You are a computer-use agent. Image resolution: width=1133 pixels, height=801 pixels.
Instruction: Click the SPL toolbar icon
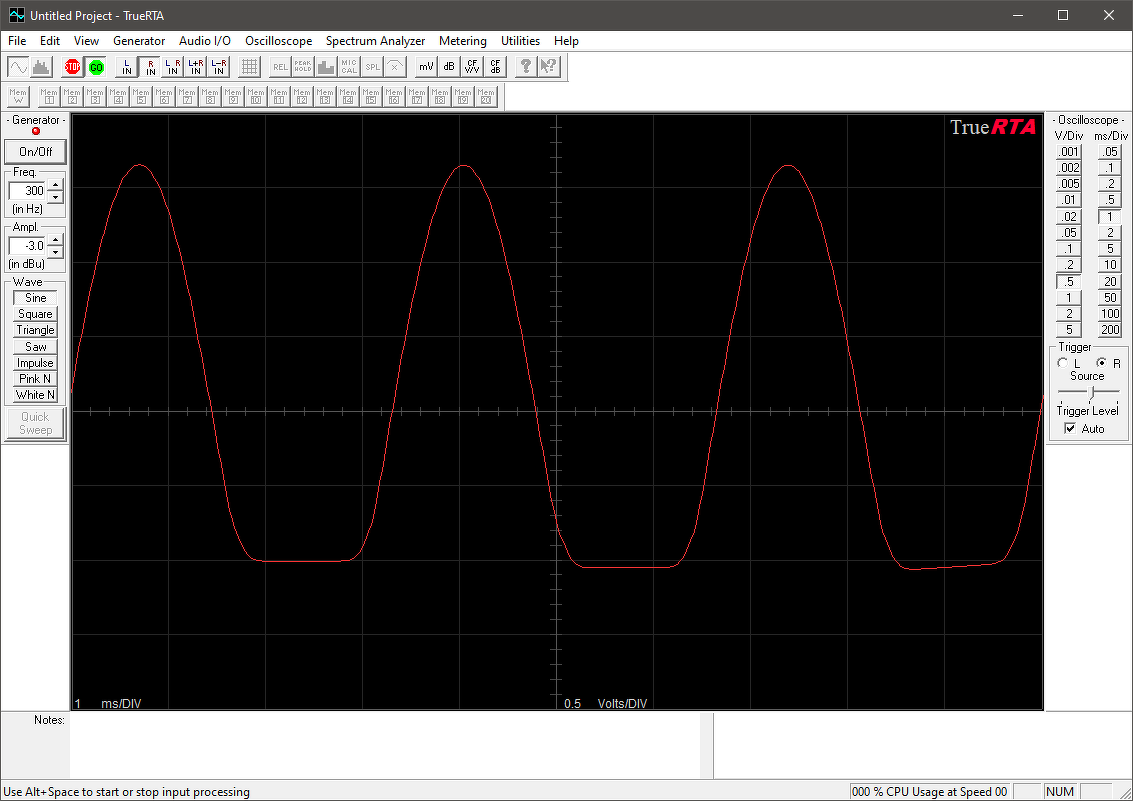tap(372, 67)
